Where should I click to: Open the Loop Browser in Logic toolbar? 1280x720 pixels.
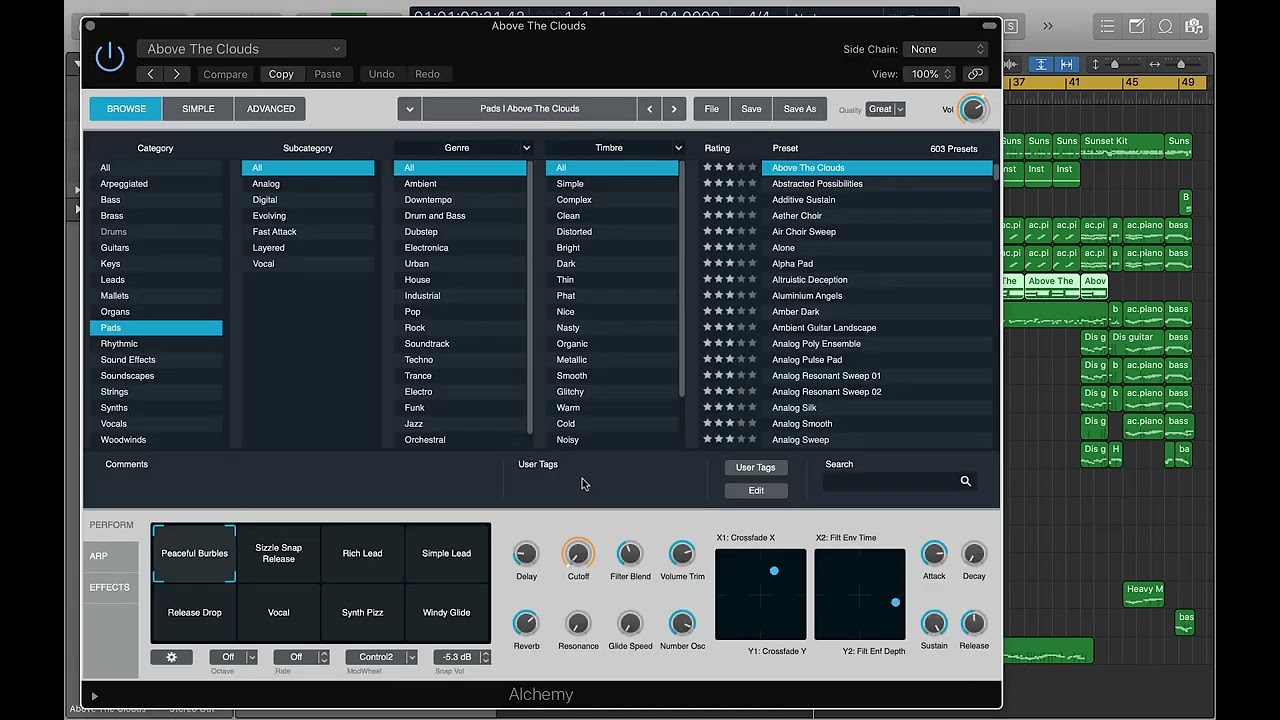1166,27
